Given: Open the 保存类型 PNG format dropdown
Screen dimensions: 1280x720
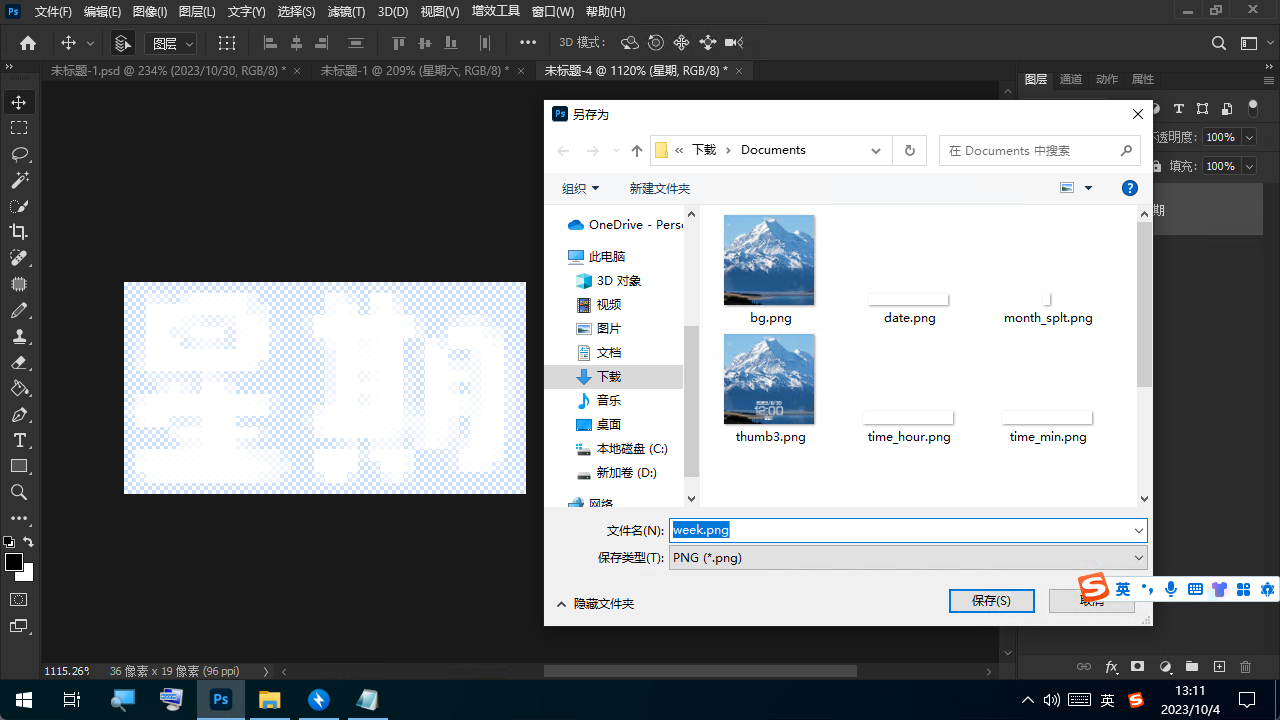Looking at the screenshot, I should click(x=907, y=558).
